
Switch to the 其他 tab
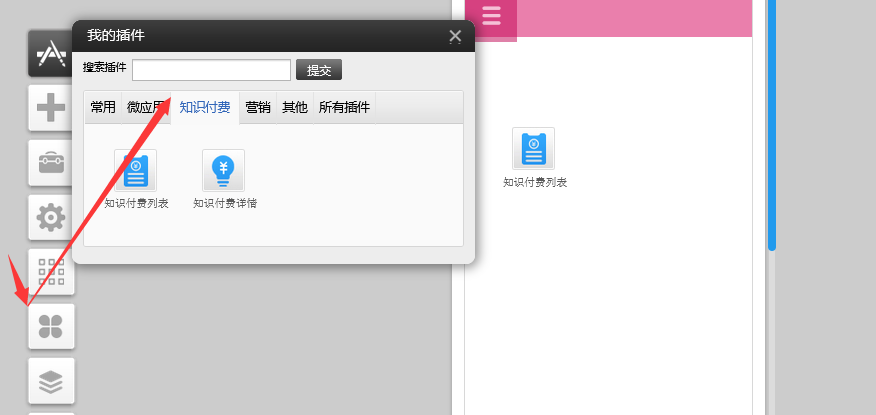pyautogui.click(x=295, y=108)
